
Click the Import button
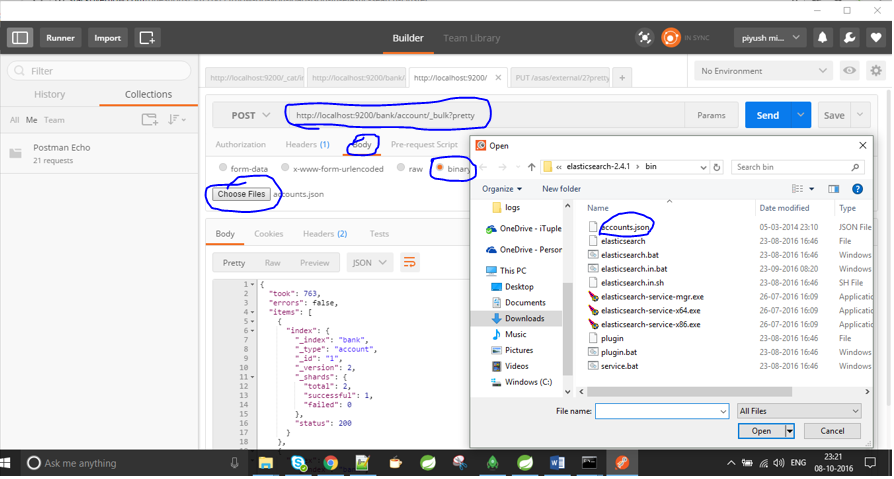108,38
